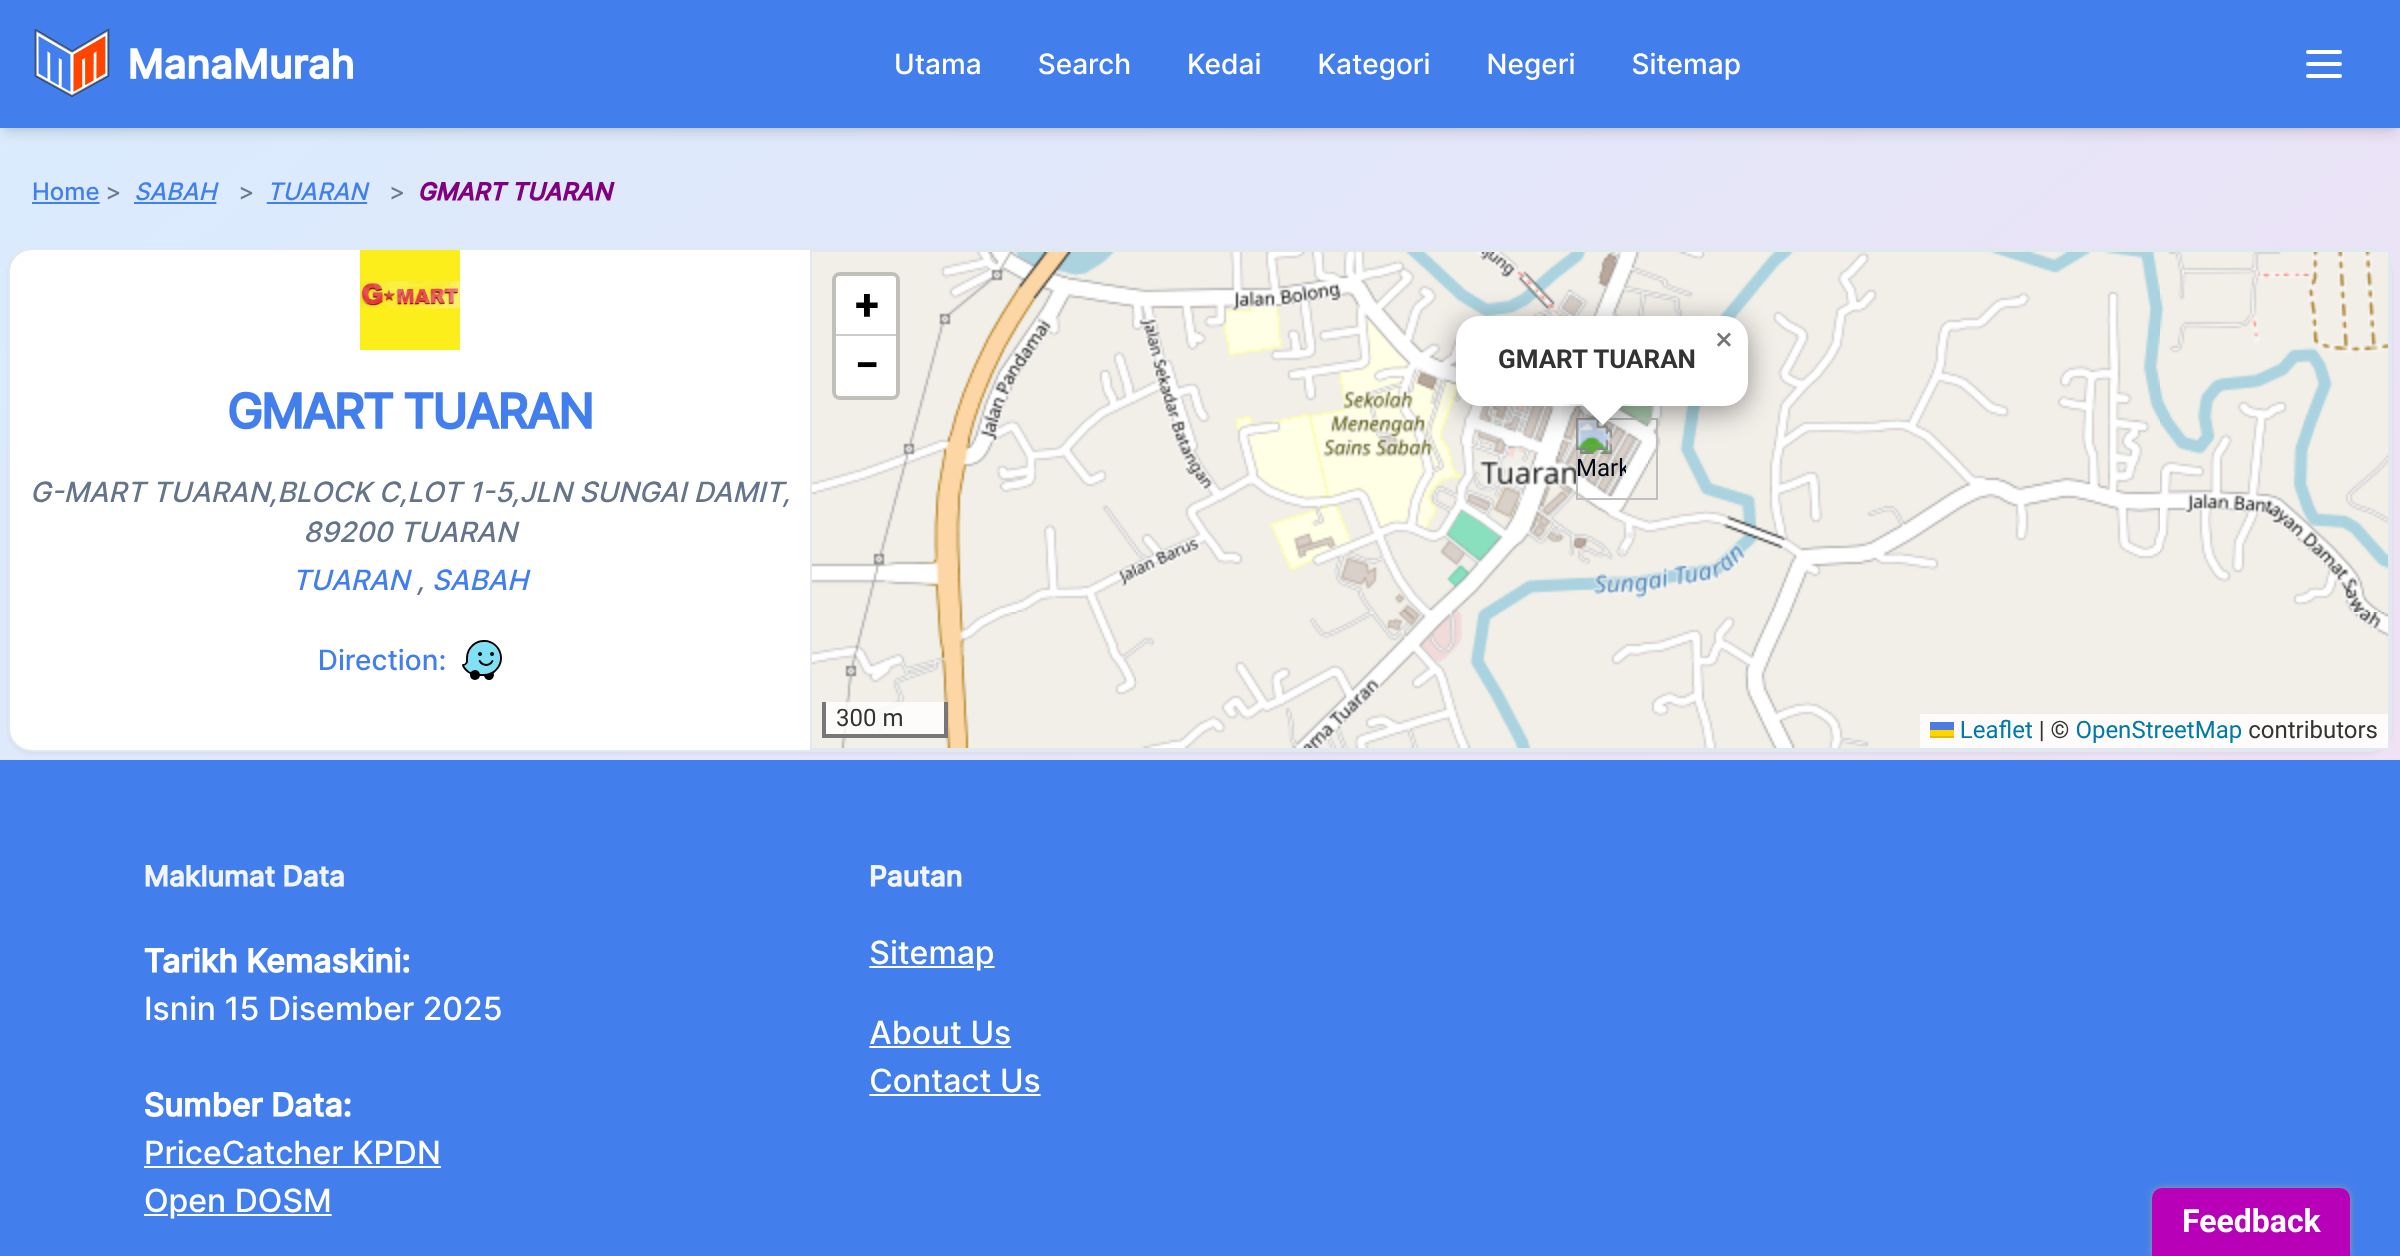Open the Leaflet attribution link

(1994, 730)
